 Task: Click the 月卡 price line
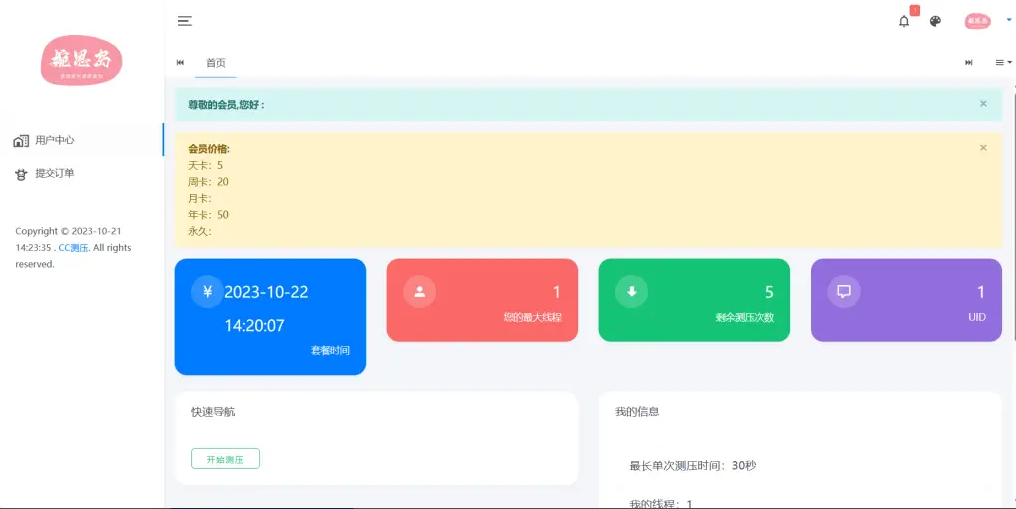200,198
